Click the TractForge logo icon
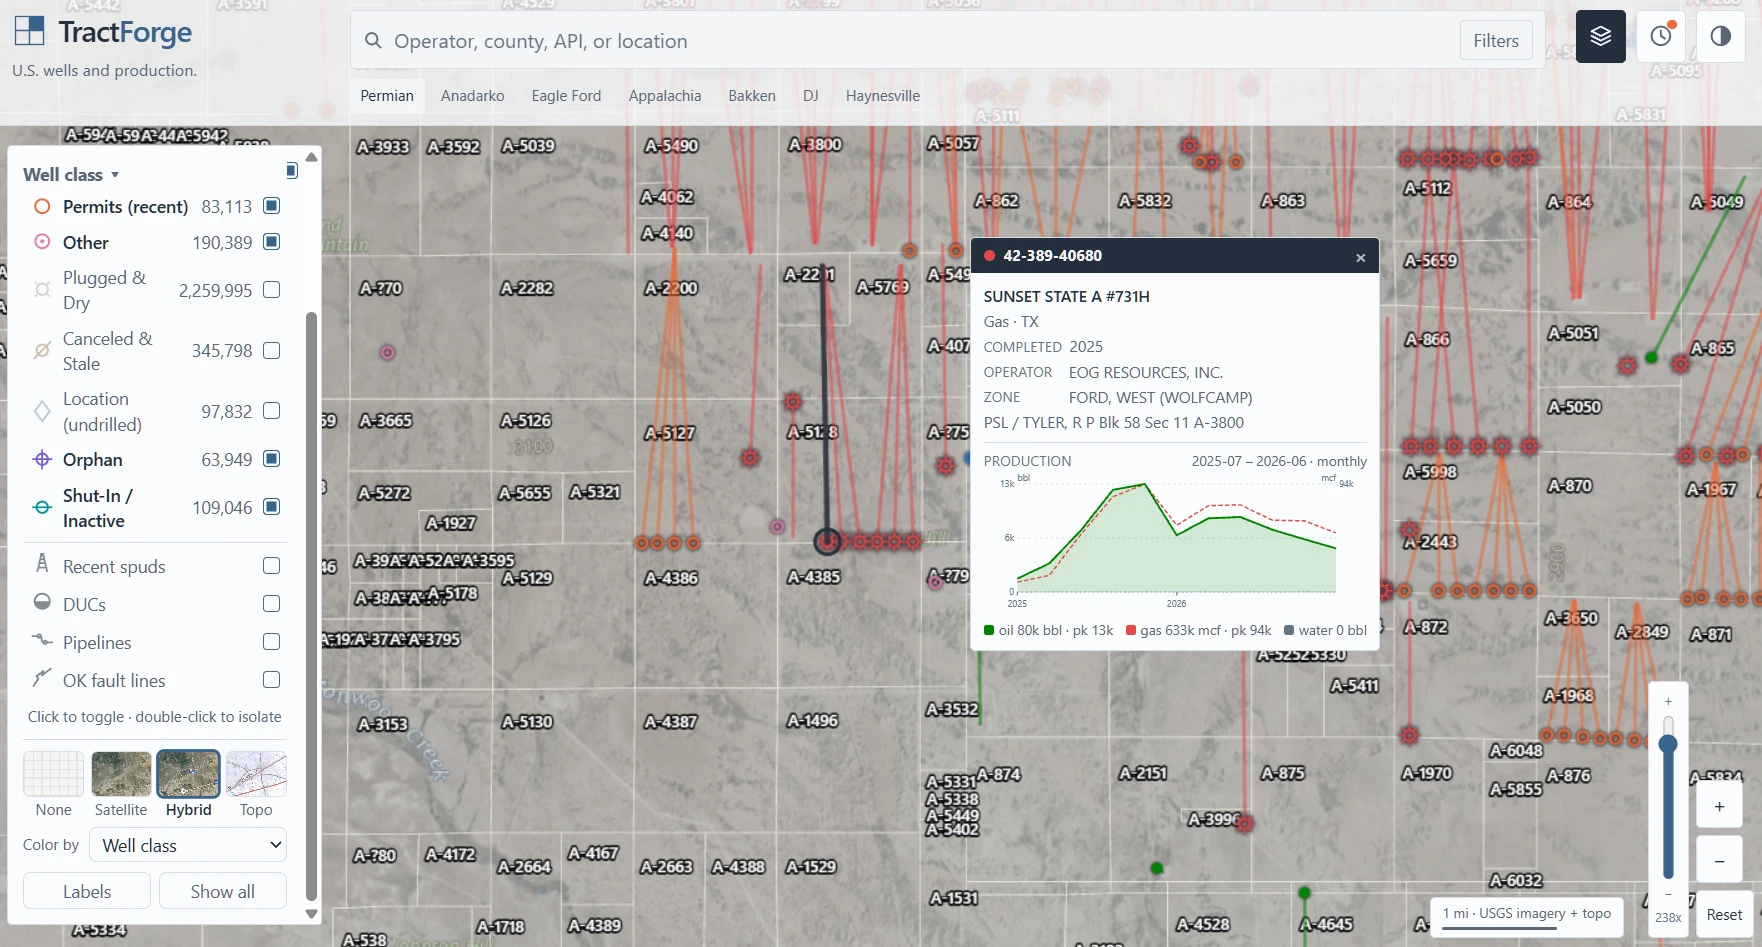The width and height of the screenshot is (1762, 947). (29, 31)
